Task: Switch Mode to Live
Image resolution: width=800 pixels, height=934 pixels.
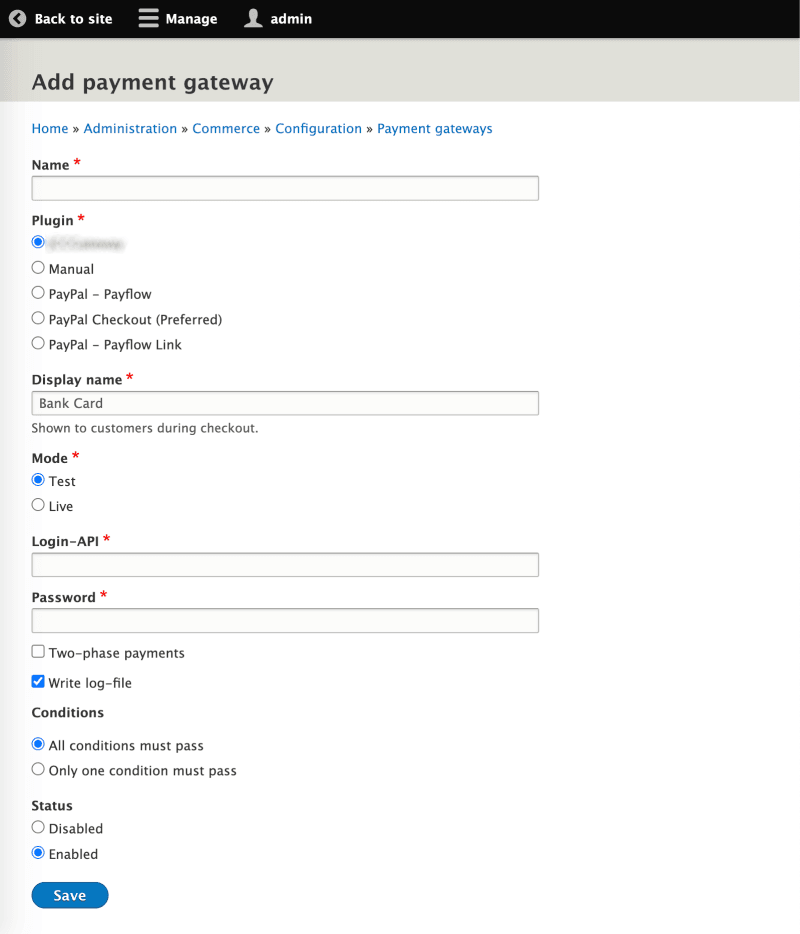Action: 38,506
